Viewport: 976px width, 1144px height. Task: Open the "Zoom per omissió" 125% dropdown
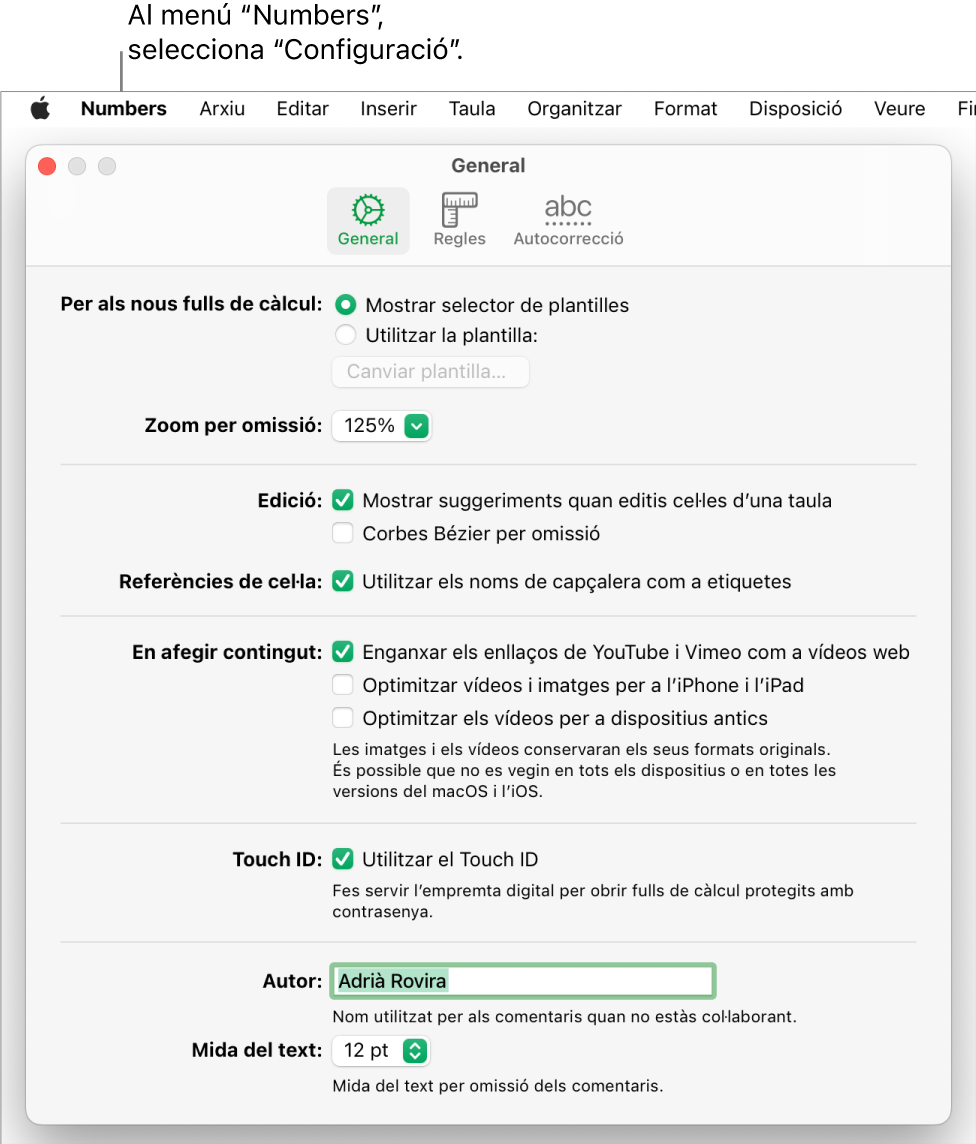point(381,426)
